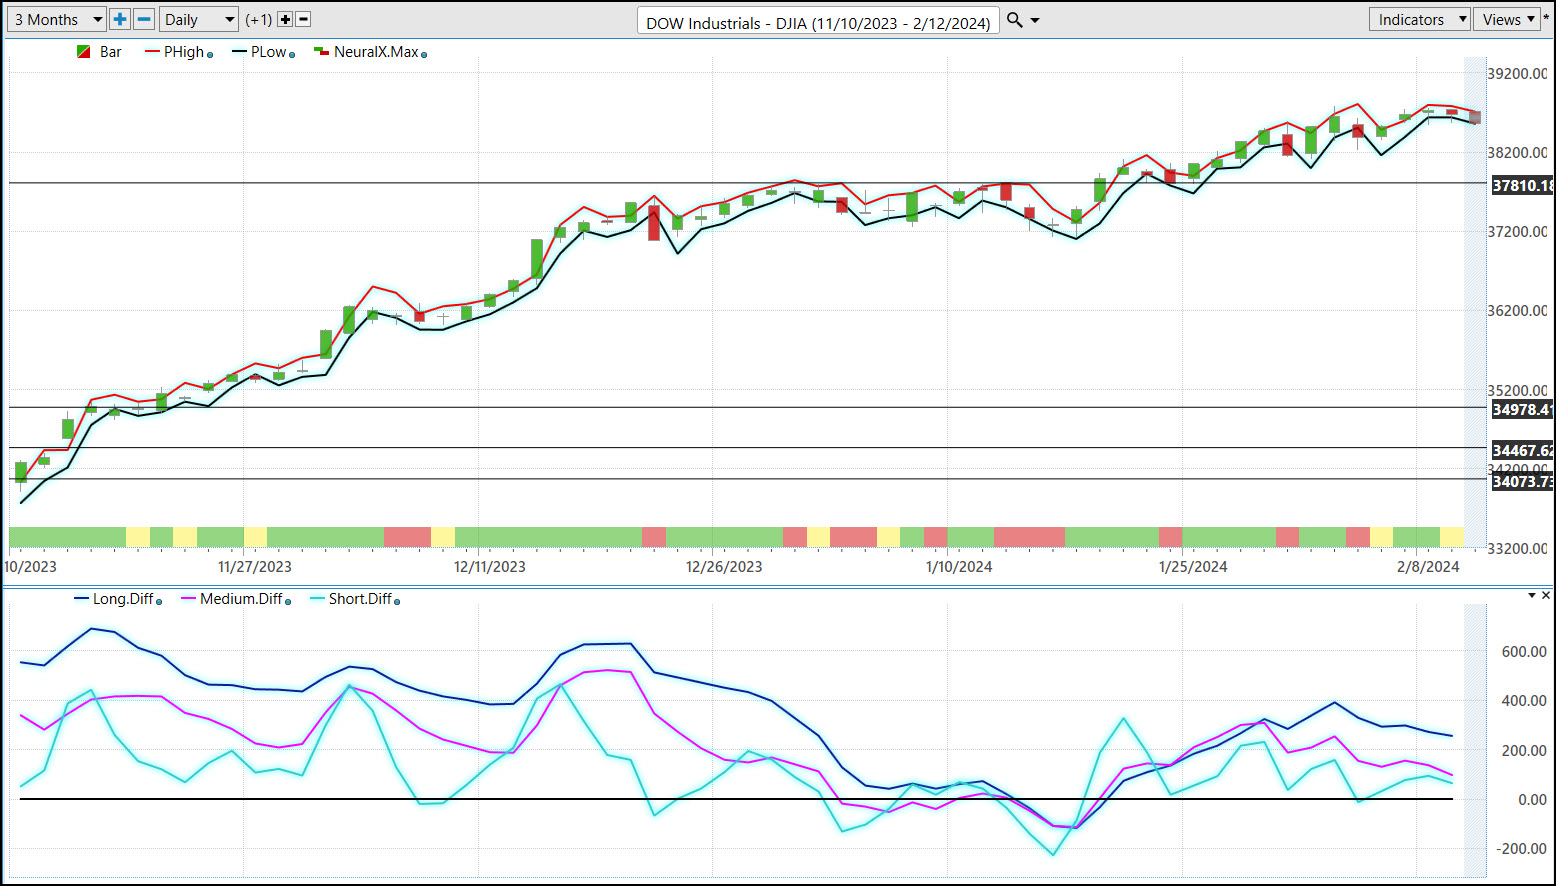Click the red-green Bar legend icon
1556x886 pixels.
pos(84,52)
